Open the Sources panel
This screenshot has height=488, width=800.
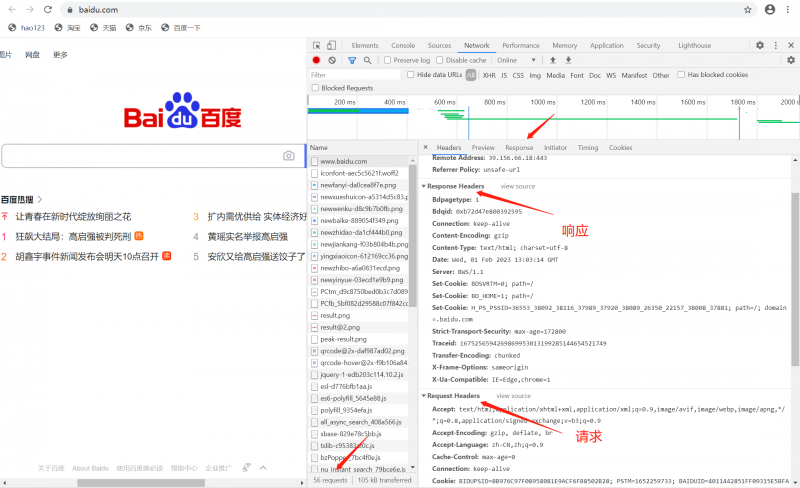439,45
